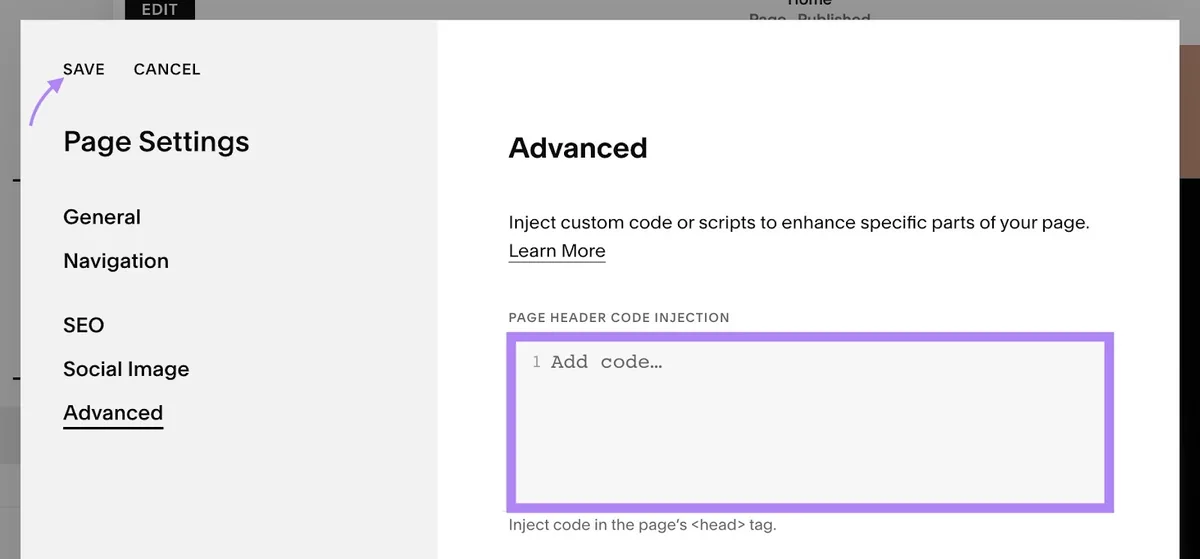Click the 'PAGE HEADER CODE INJECTION' label

tap(619, 317)
